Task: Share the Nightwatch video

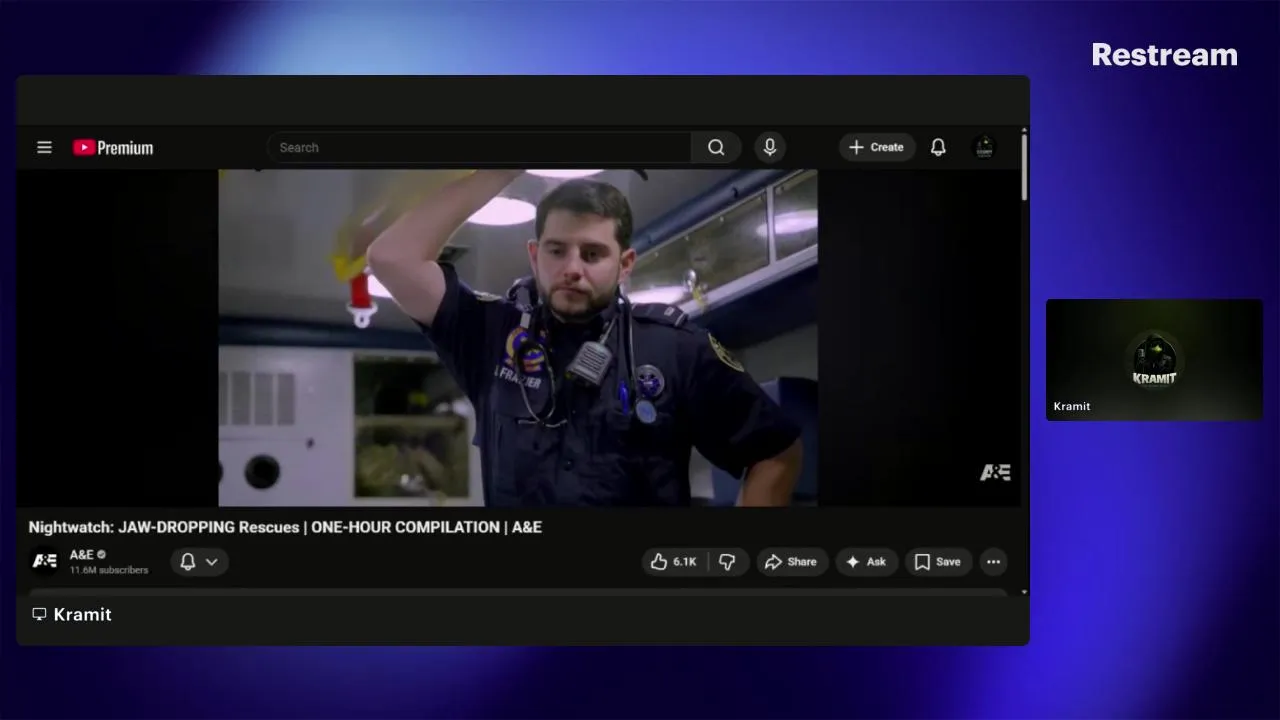Action: [791, 562]
